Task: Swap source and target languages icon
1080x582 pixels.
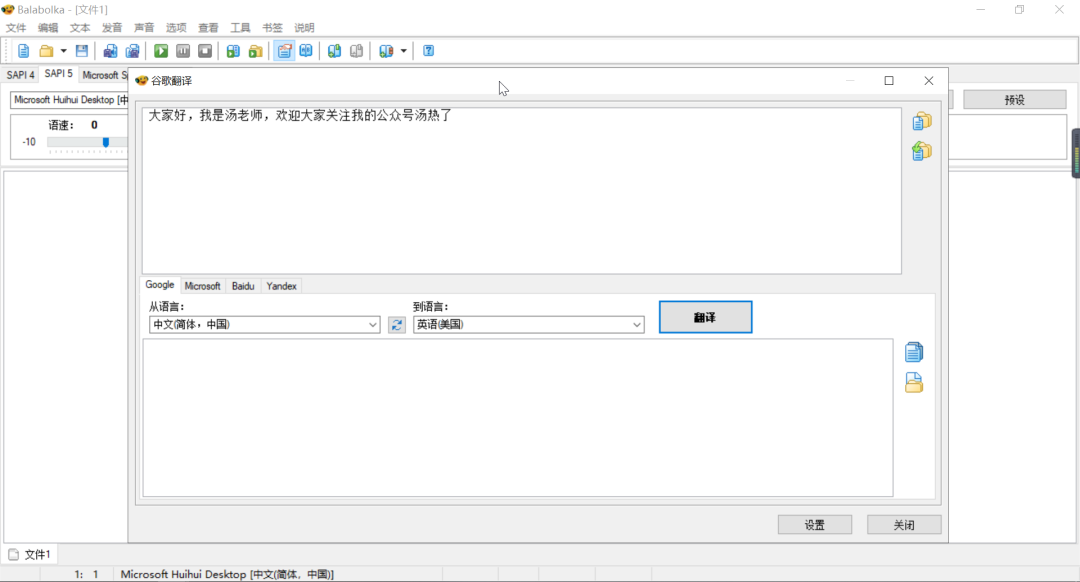Action: click(397, 324)
